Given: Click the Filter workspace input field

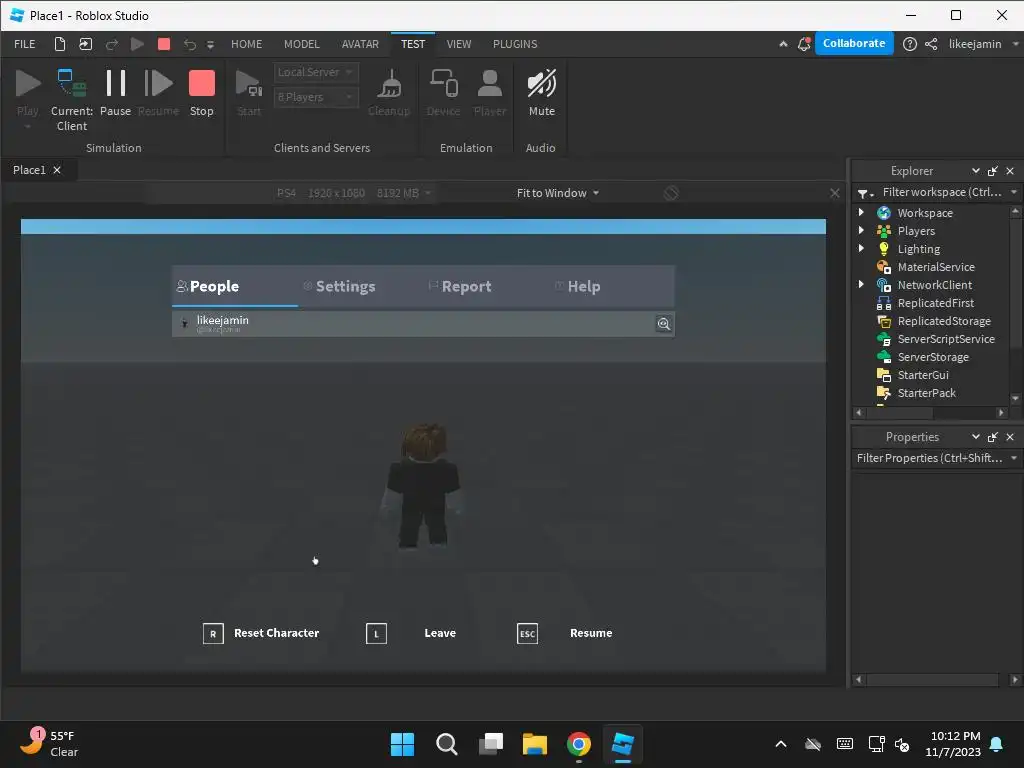Looking at the screenshot, I should (x=942, y=192).
